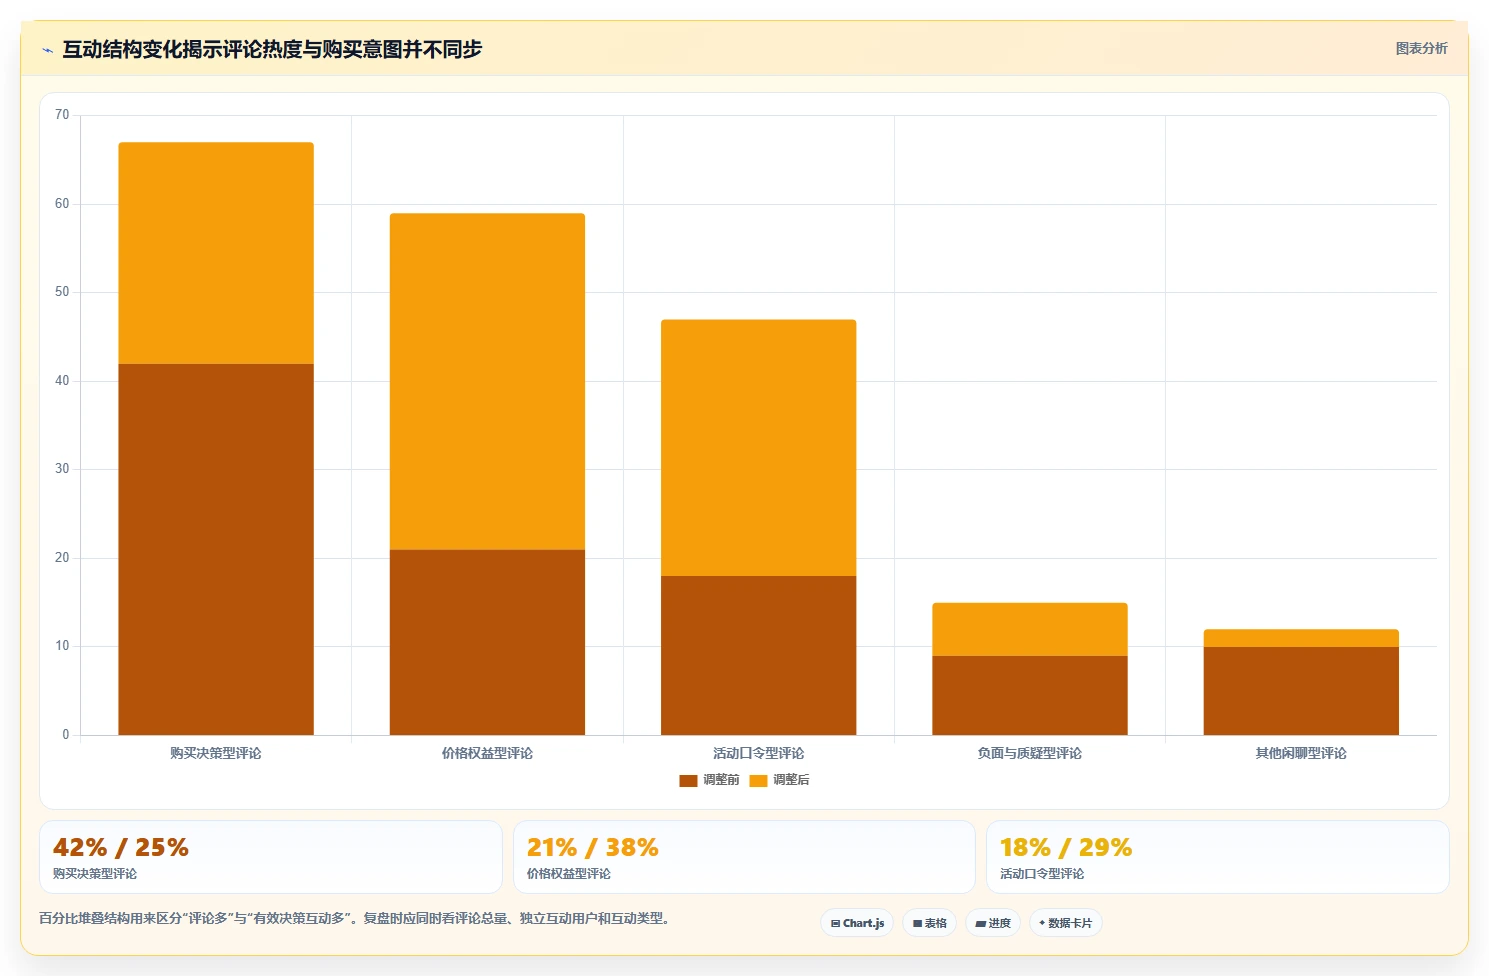Toggle the 调整后 legend color swatch
Viewport: 1489px width, 976px height.
758,780
